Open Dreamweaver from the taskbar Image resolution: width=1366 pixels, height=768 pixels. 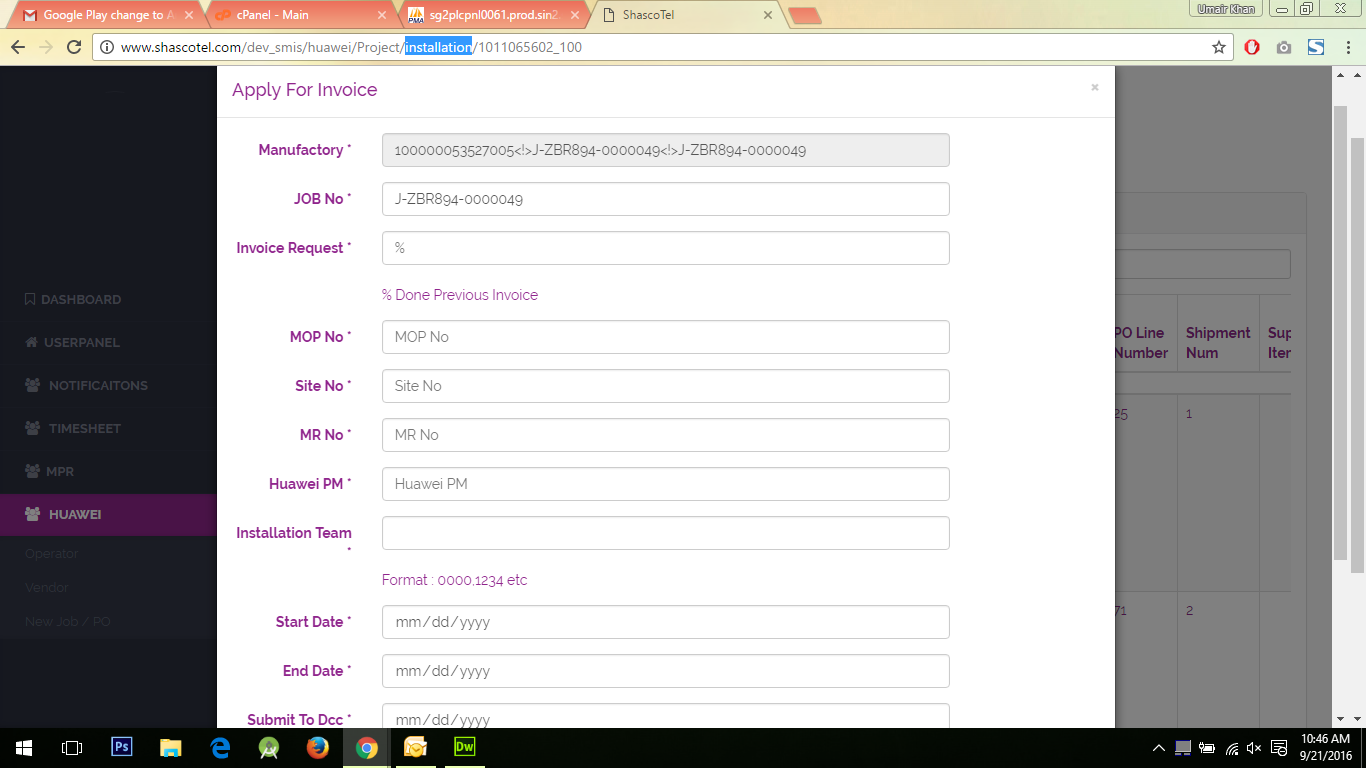464,747
